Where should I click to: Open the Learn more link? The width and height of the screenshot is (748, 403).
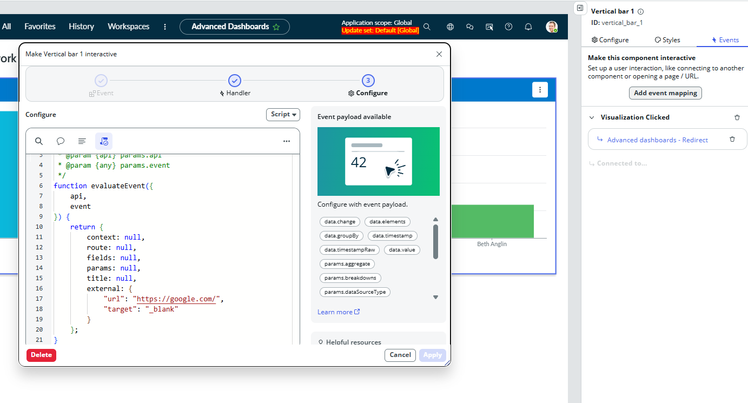338,312
